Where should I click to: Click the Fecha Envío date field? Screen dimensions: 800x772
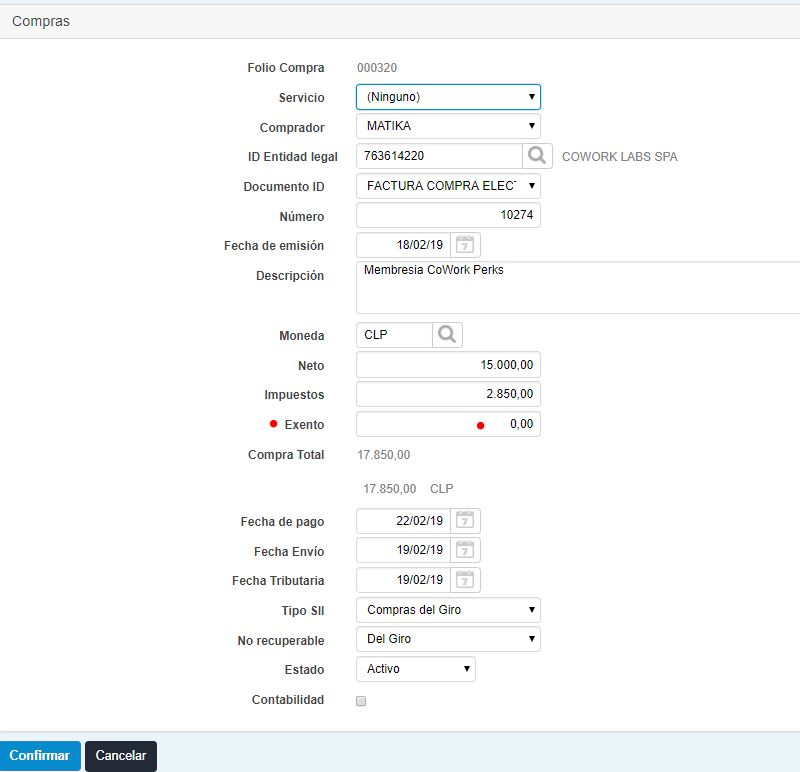point(403,550)
